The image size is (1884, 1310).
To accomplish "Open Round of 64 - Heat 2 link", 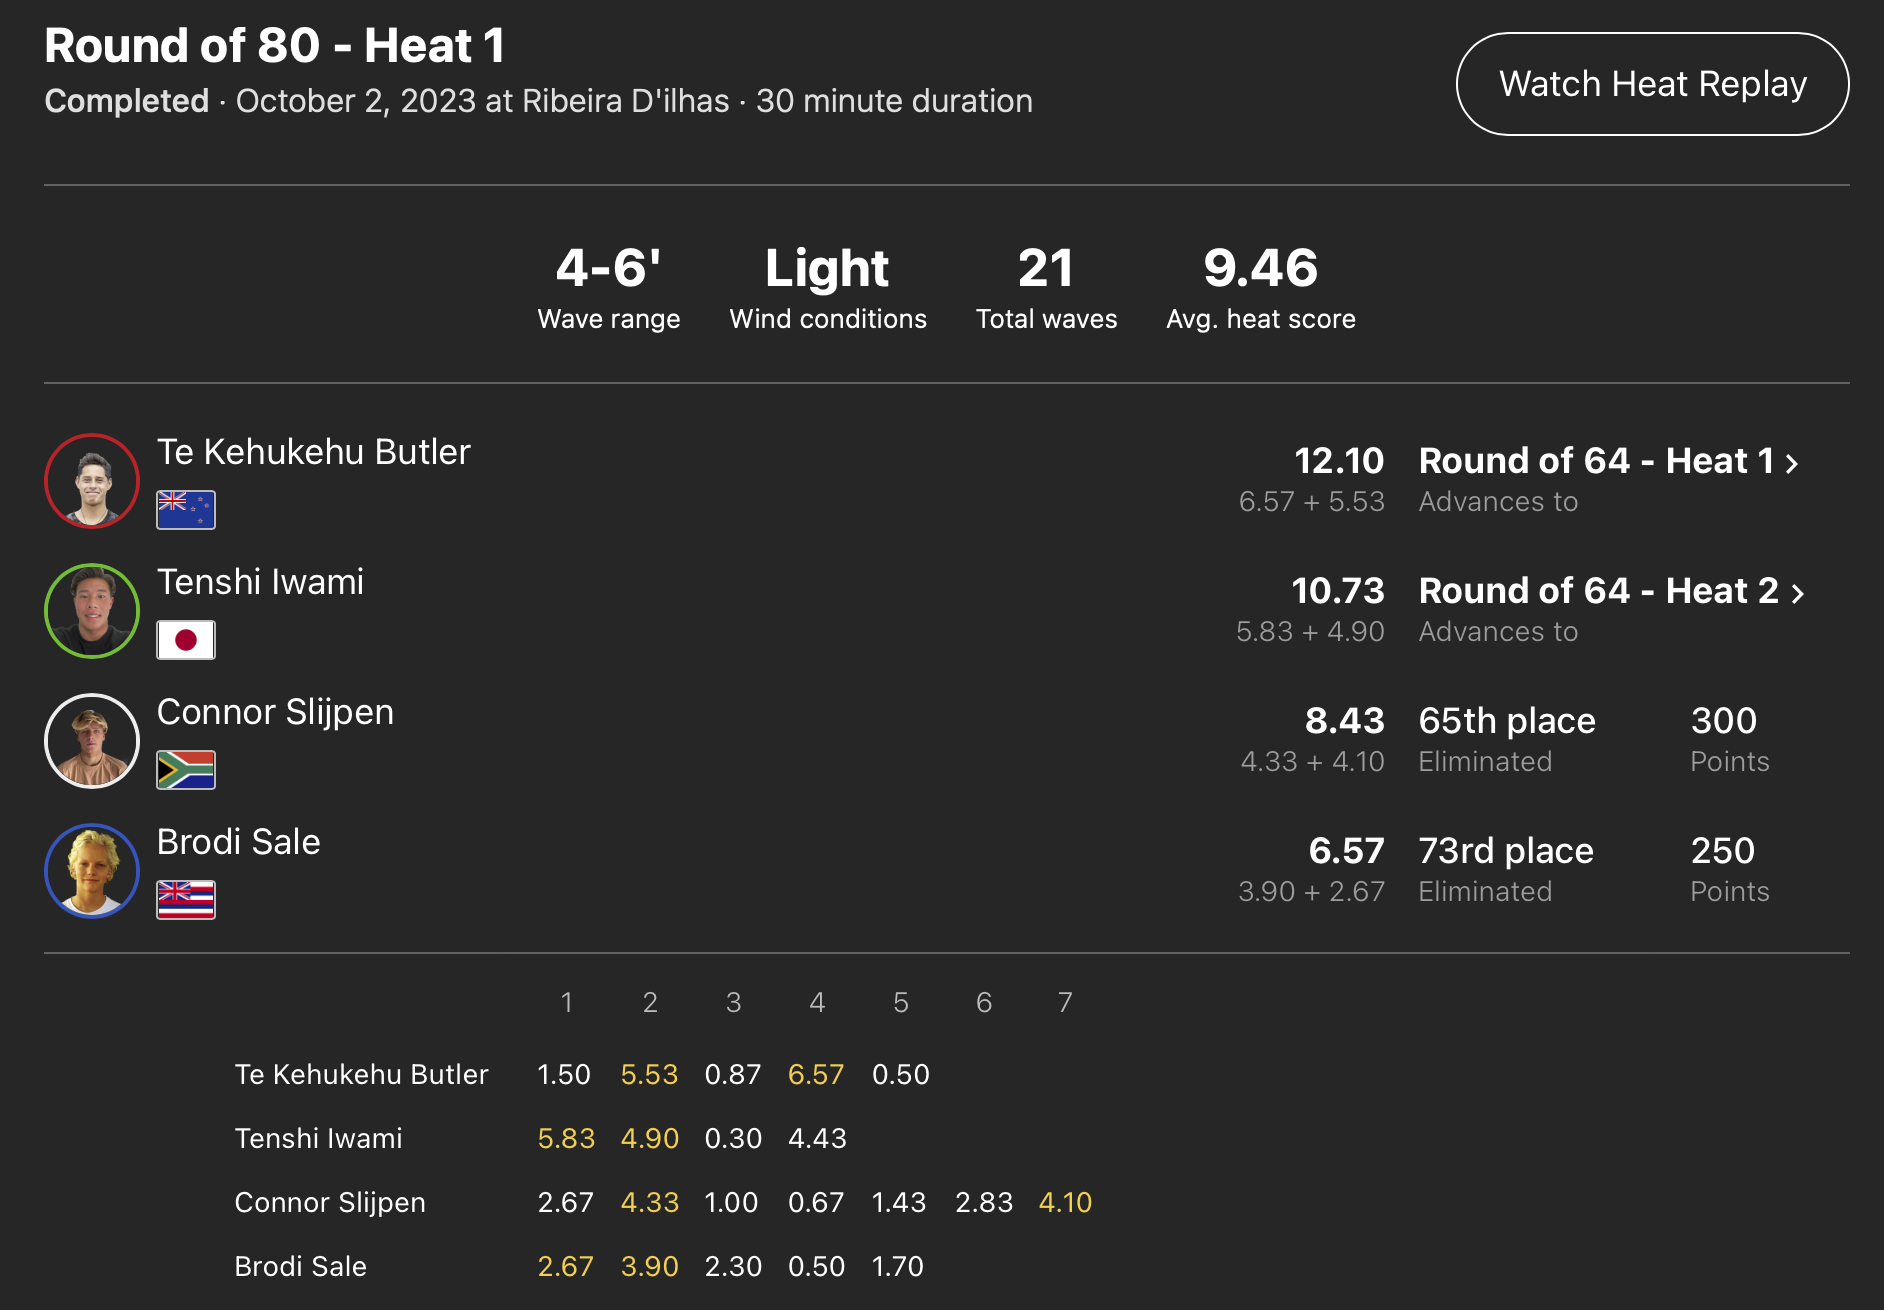I will tap(1598, 591).
